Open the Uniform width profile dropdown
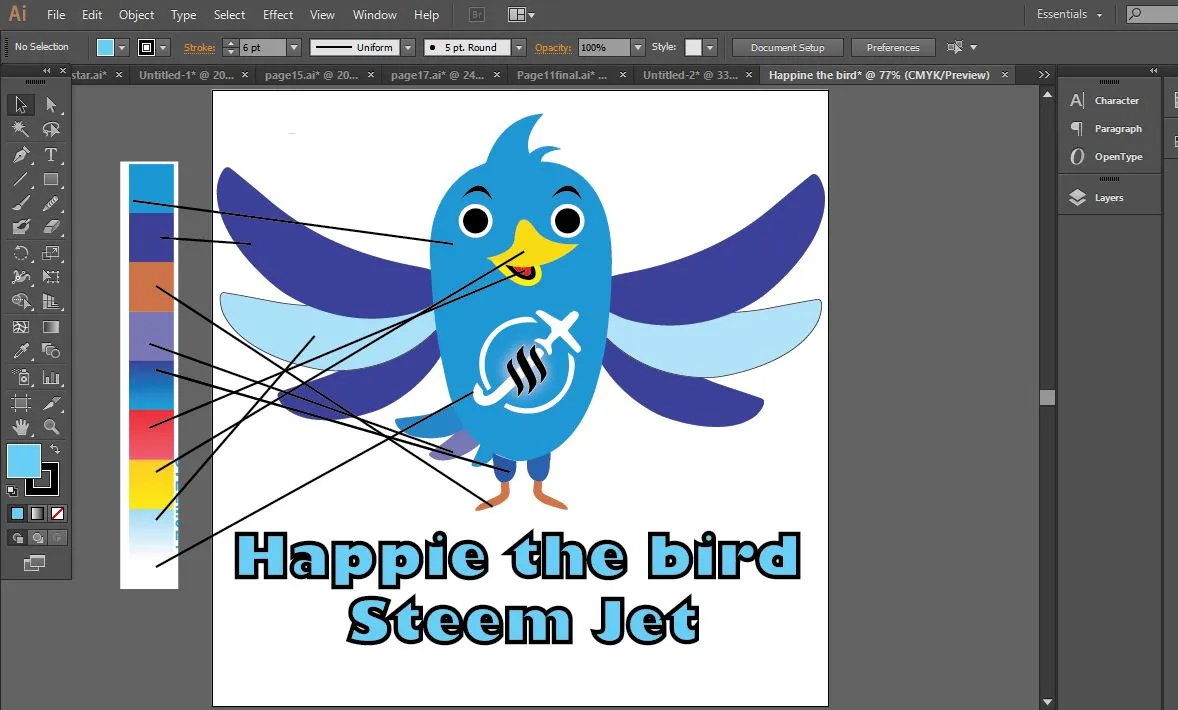The width and height of the screenshot is (1178, 710). pyautogui.click(x=408, y=47)
